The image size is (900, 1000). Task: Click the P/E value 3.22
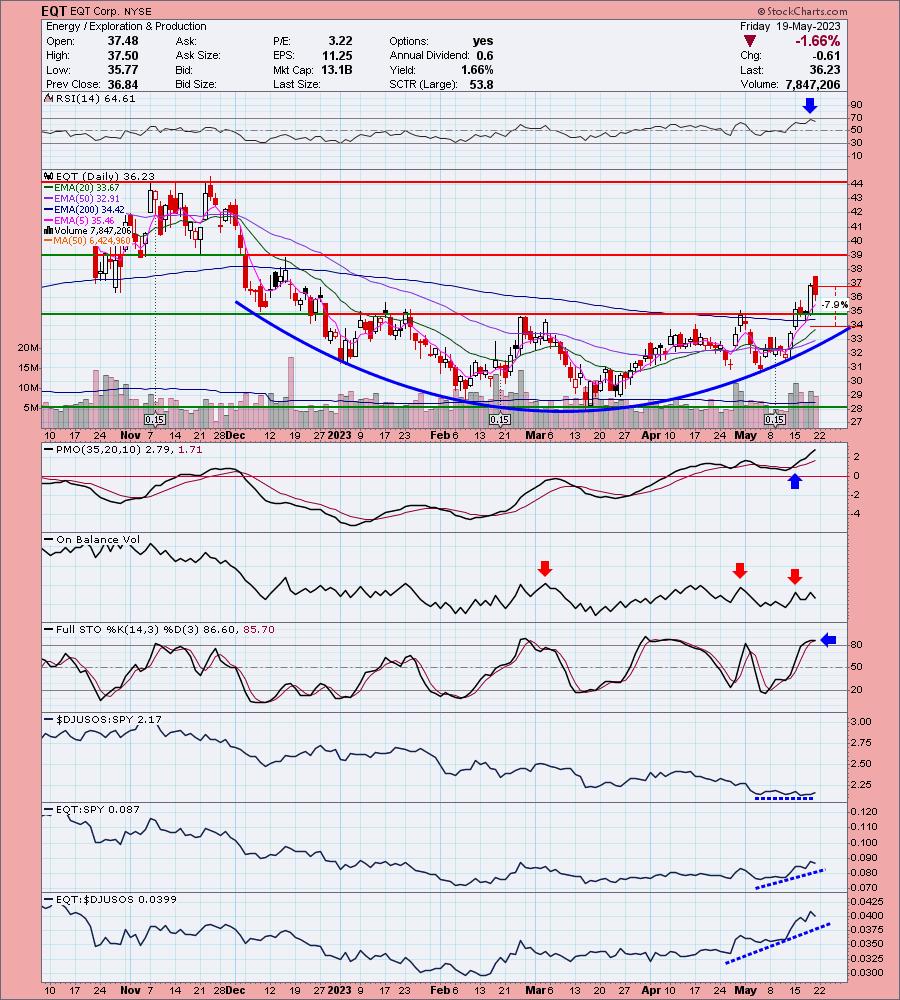click(340, 41)
